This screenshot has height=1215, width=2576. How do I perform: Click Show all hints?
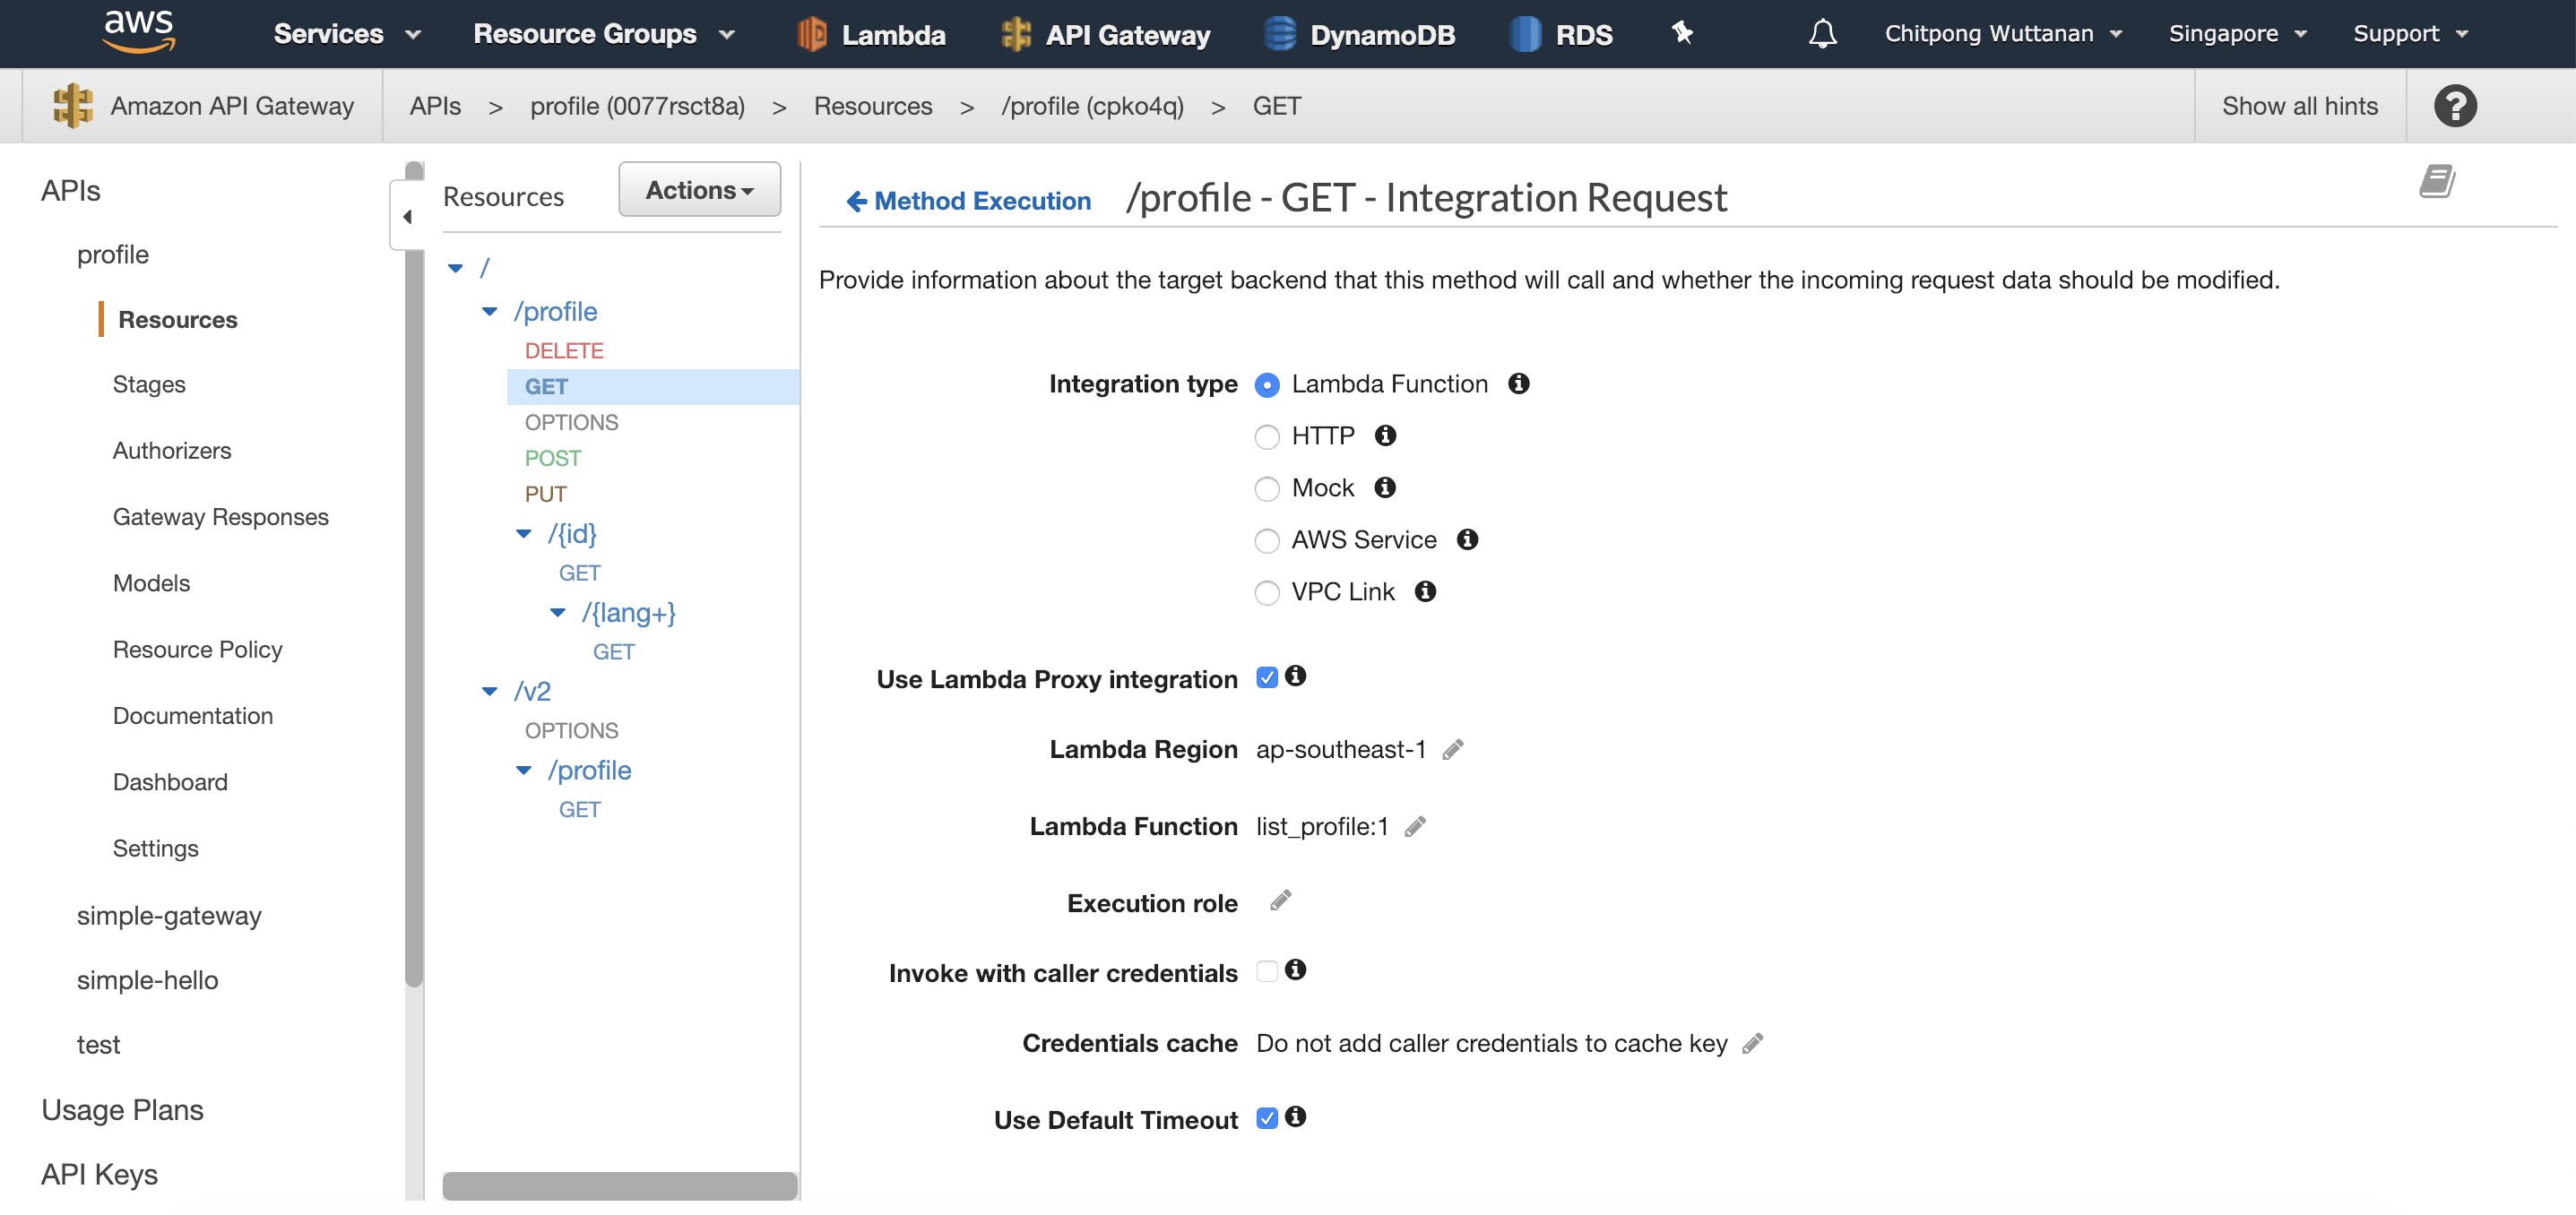point(2300,106)
